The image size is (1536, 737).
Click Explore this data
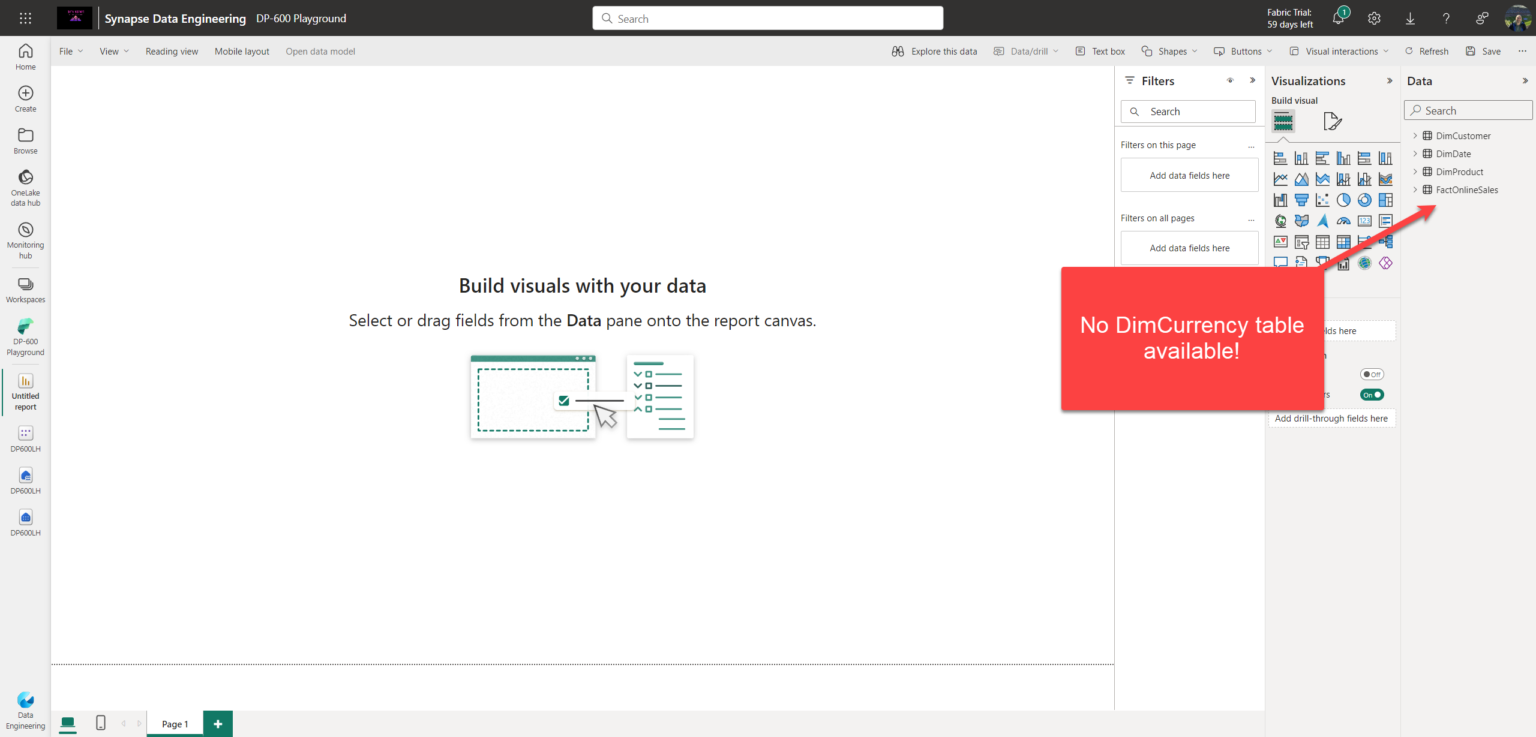pos(934,51)
